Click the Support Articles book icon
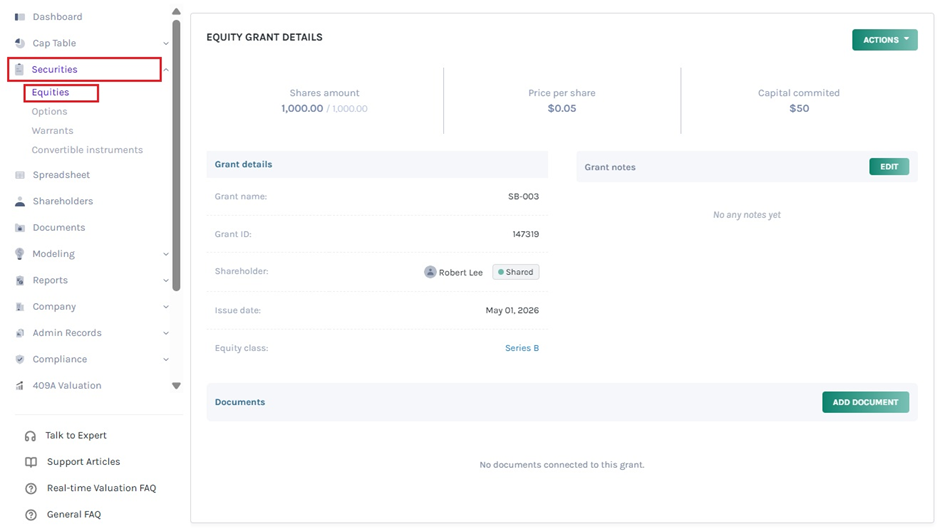This screenshot has height=531, width=940. [x=31, y=462]
